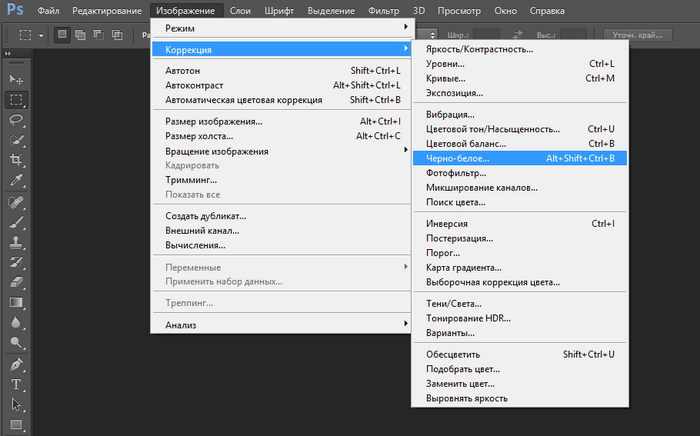This screenshot has height=436, width=700.
Task: Pick the Crop tool in toolbar
Action: pyautogui.click(x=17, y=161)
